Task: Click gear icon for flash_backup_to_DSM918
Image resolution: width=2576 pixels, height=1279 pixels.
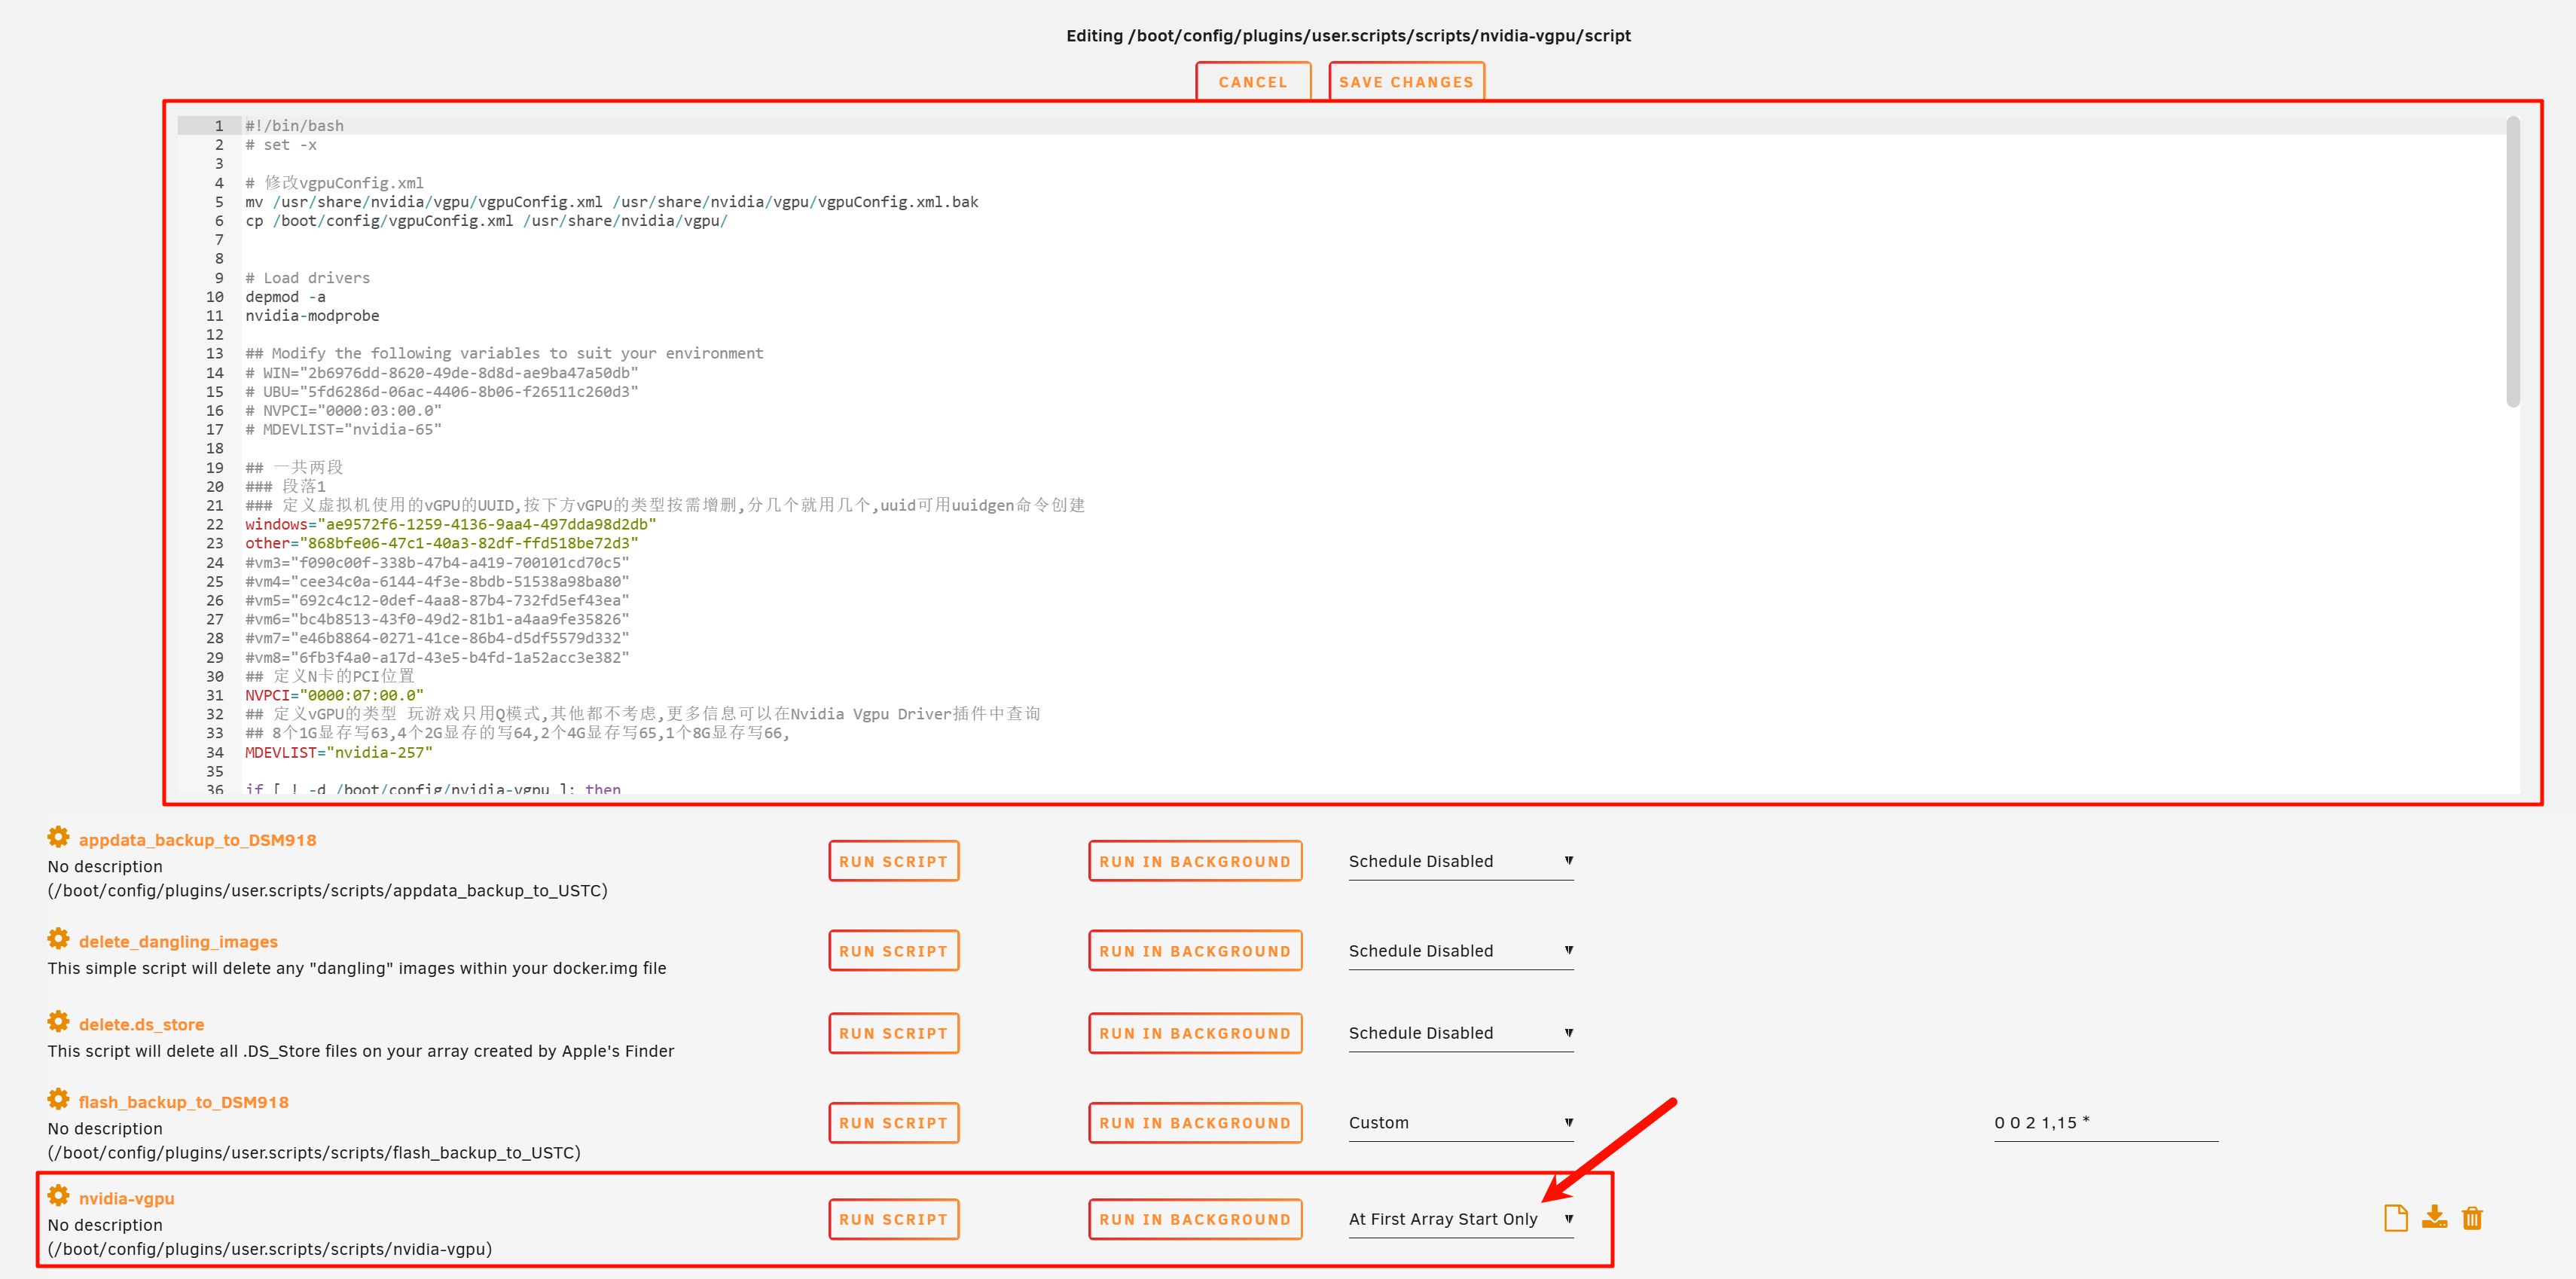Action: point(58,1099)
